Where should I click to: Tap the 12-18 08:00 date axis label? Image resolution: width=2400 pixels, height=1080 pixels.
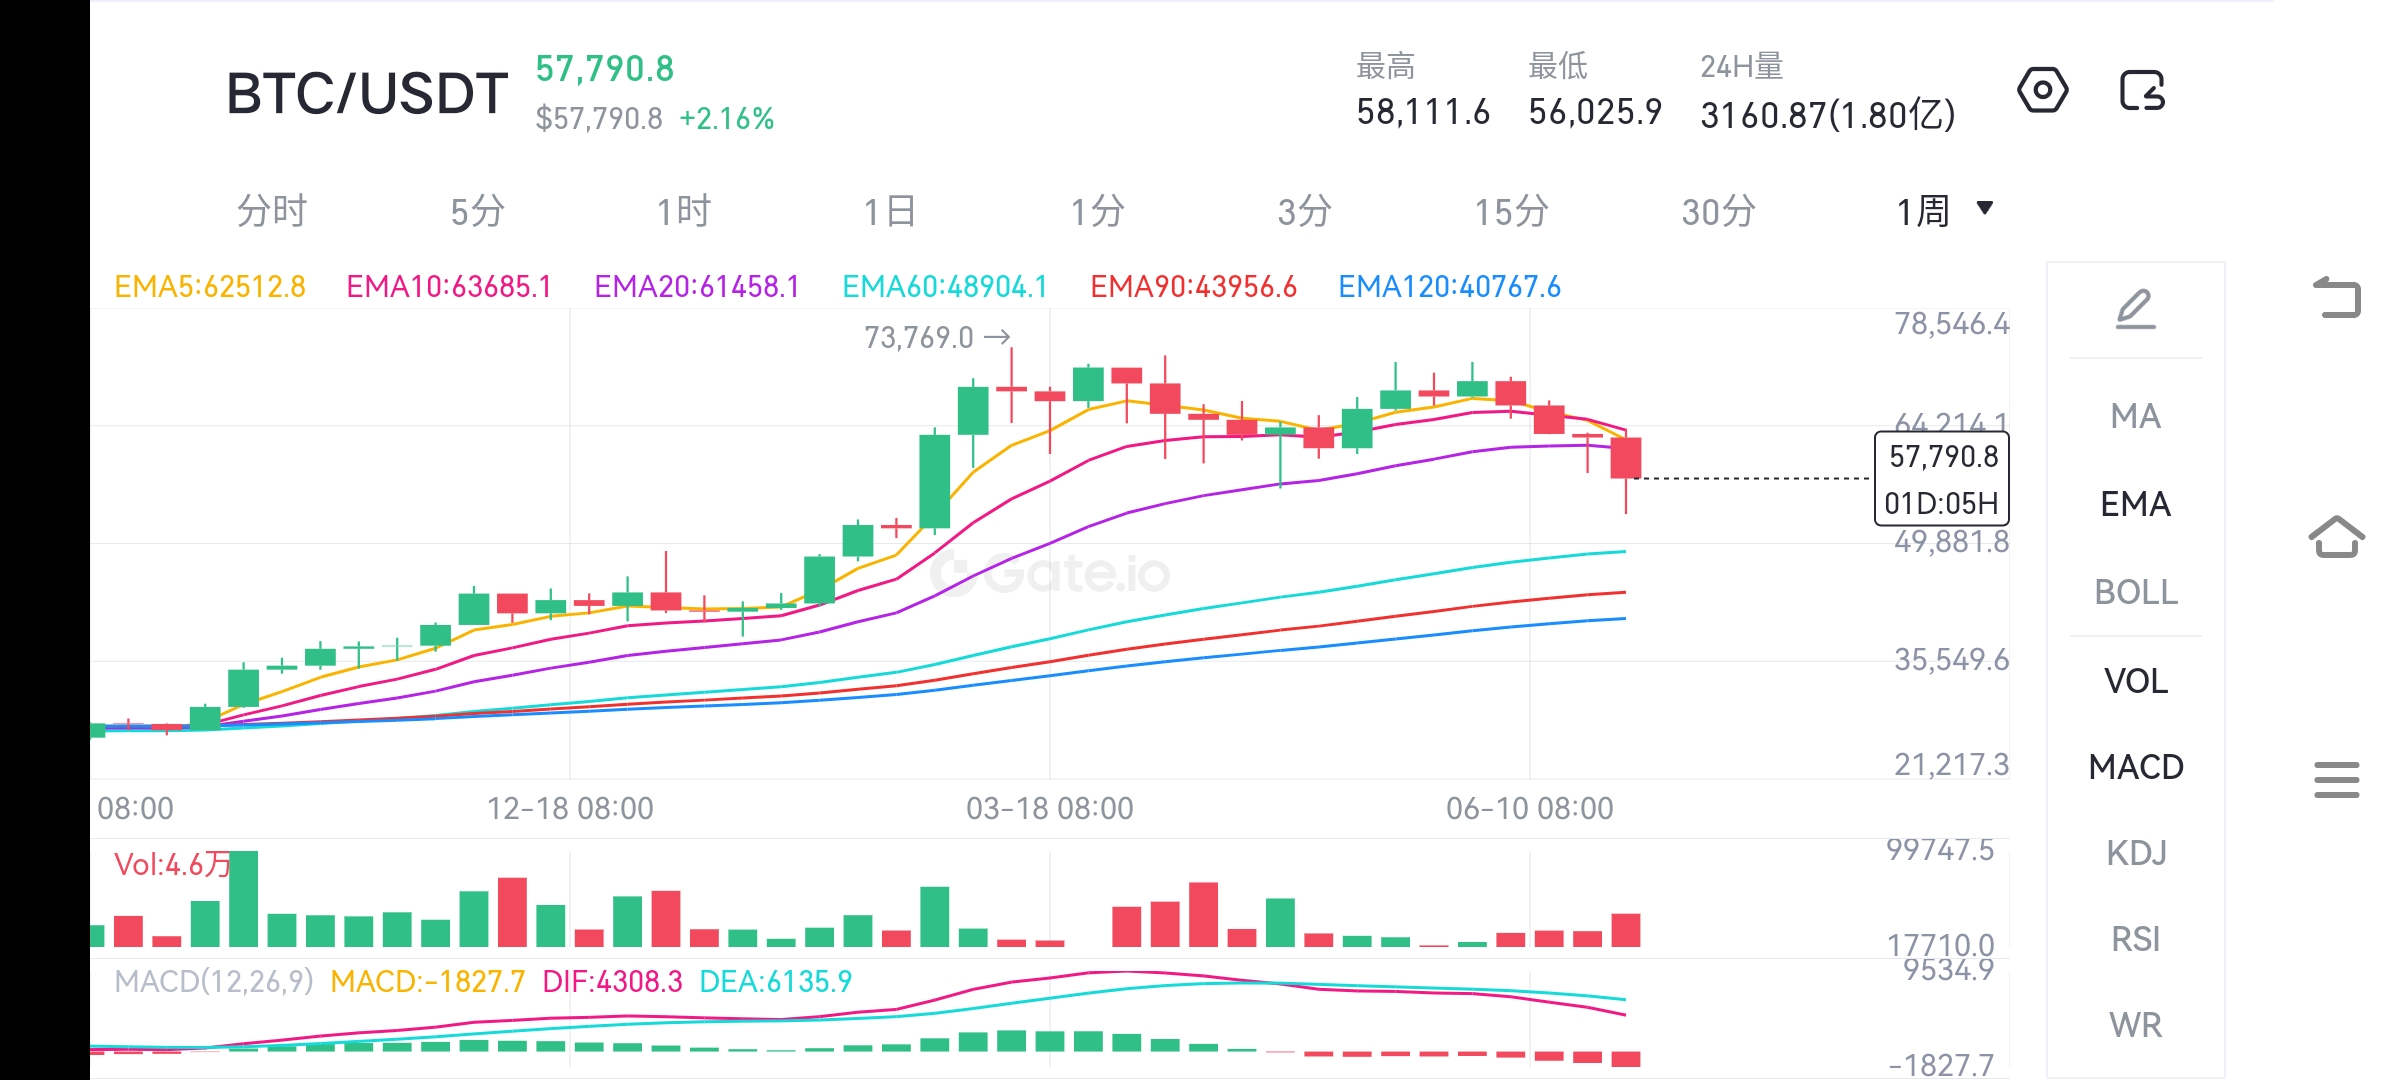coord(570,808)
